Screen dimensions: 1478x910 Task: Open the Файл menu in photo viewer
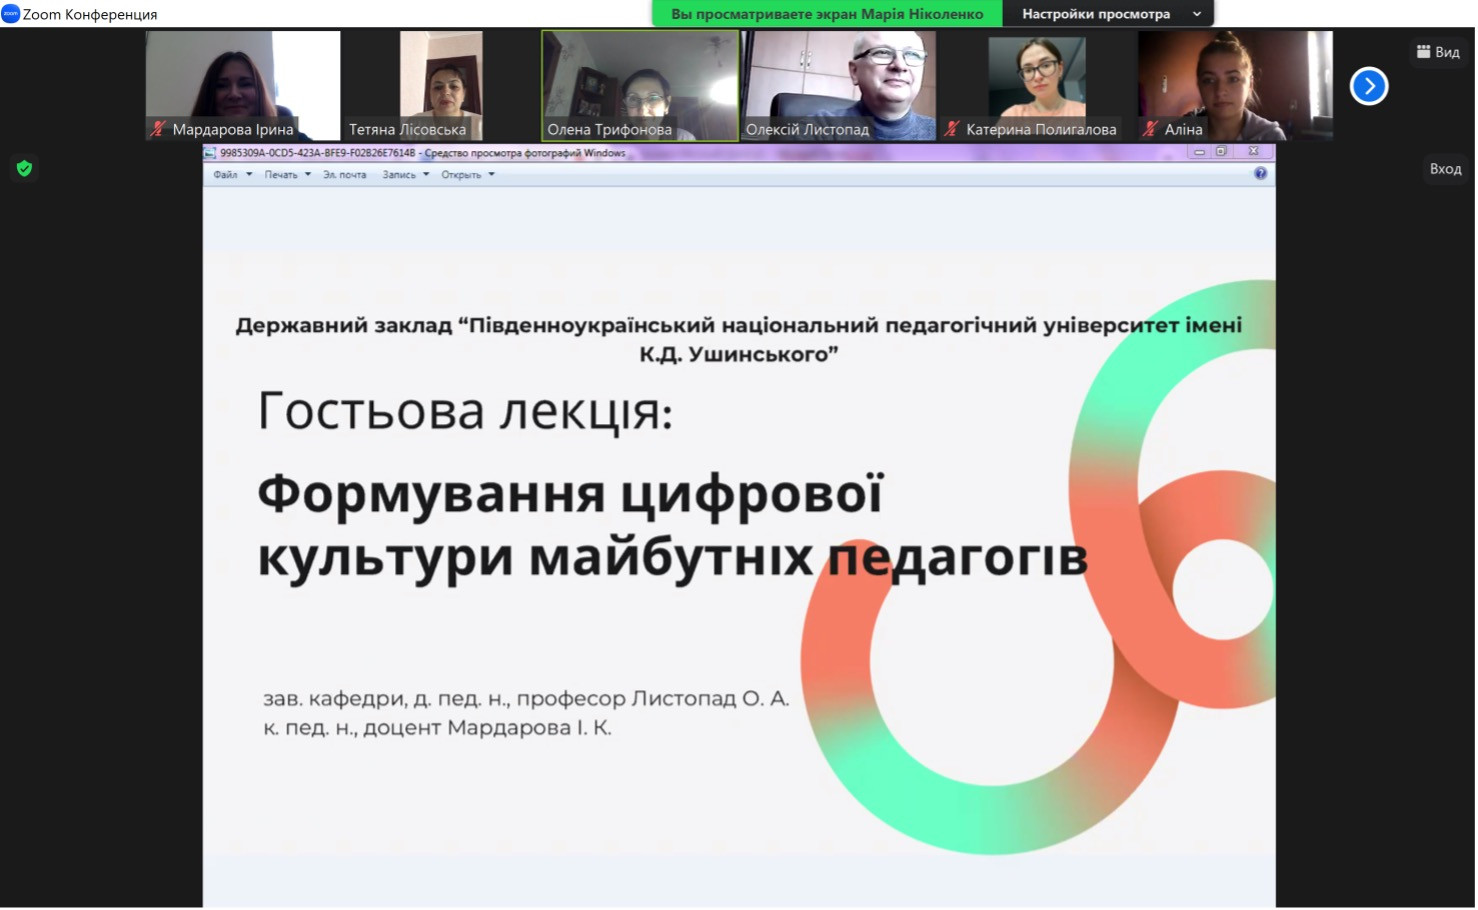tap(232, 175)
